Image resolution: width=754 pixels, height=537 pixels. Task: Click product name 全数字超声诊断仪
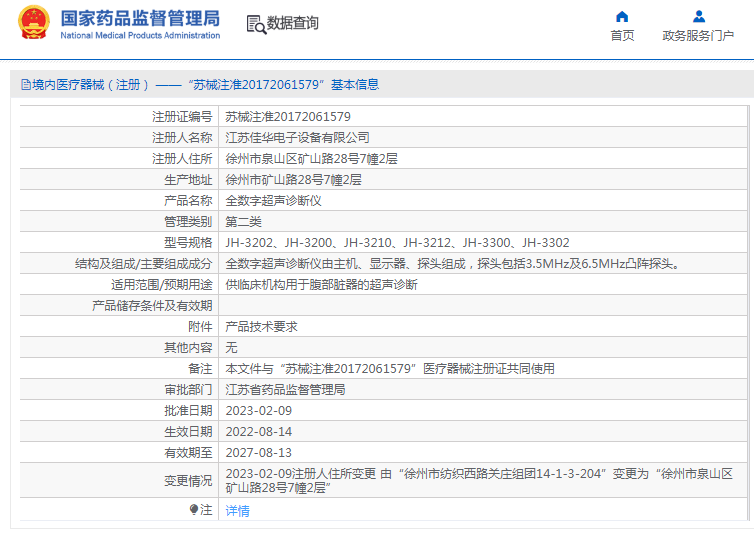[273, 201]
